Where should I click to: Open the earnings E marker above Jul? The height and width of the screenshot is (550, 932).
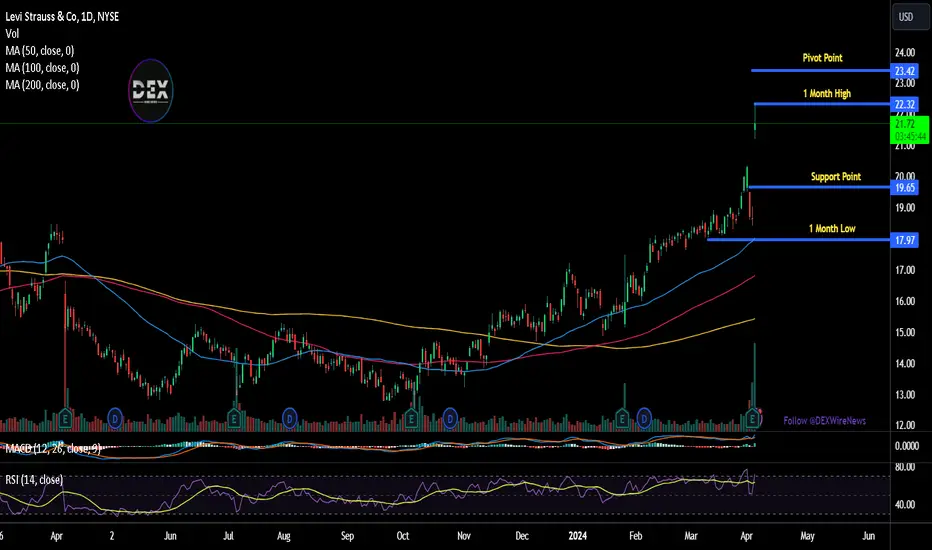234,419
